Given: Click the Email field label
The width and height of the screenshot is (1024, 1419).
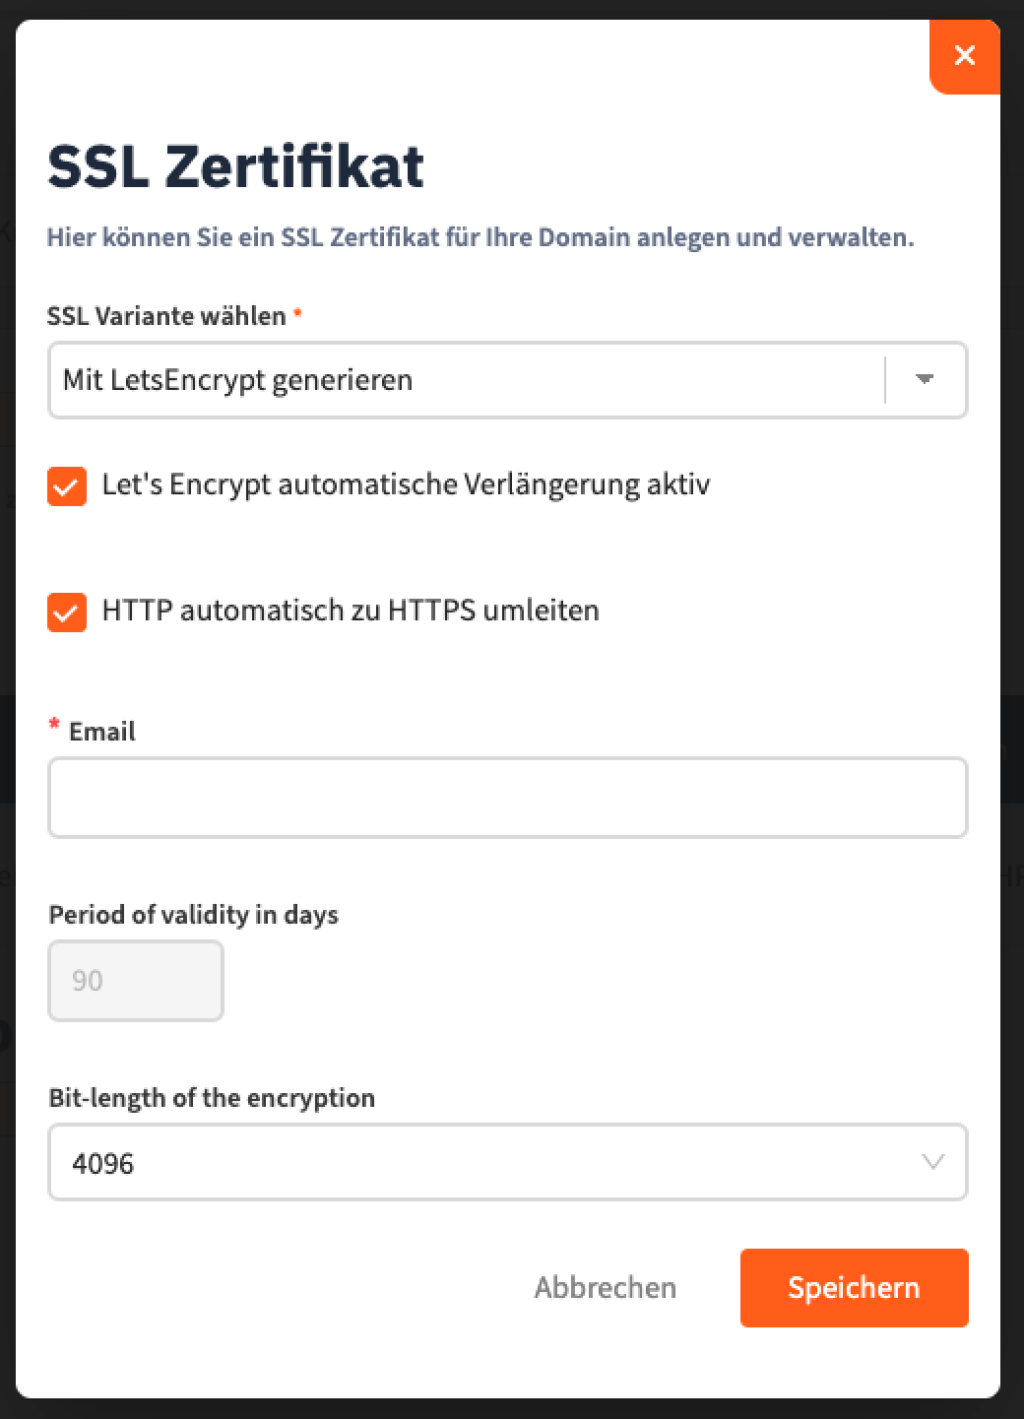Looking at the screenshot, I should click(x=102, y=732).
